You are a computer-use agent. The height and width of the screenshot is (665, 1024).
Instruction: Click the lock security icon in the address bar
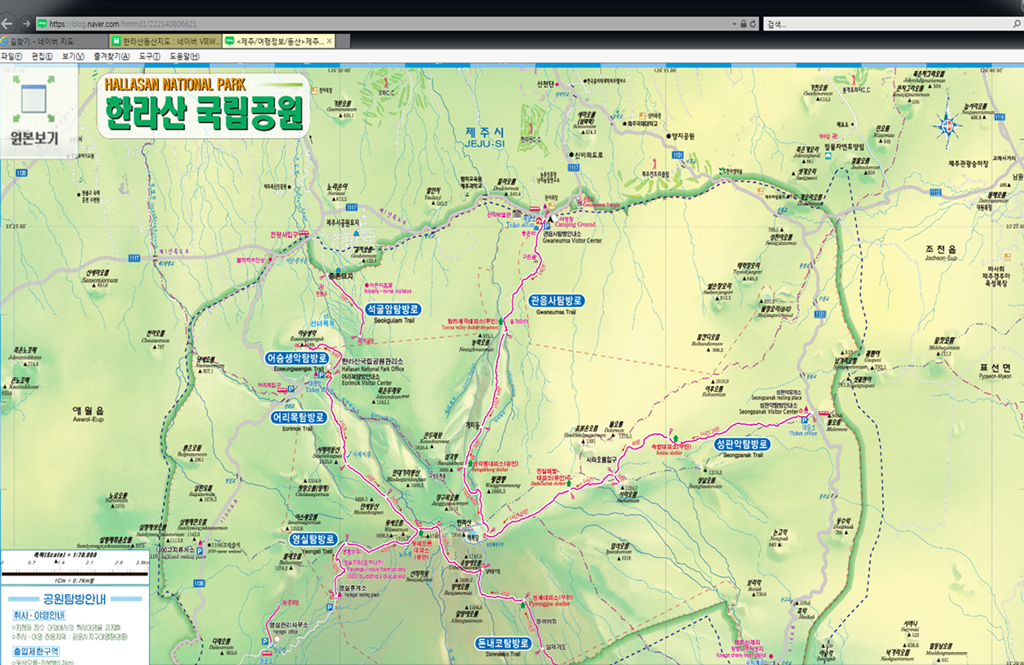(x=743, y=24)
